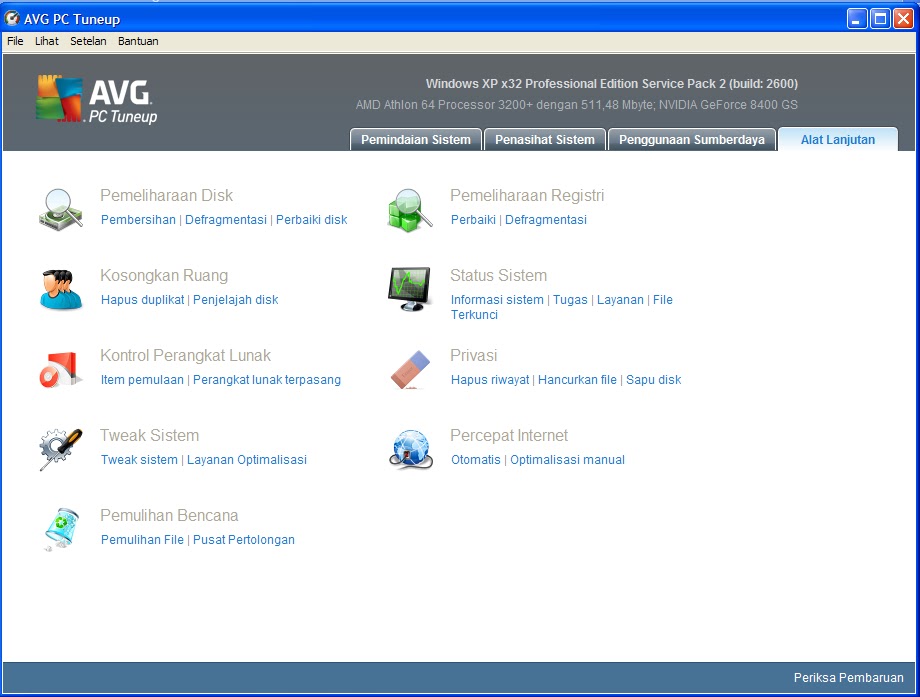Open the File menu
This screenshot has height=697, width=920.
(x=15, y=41)
